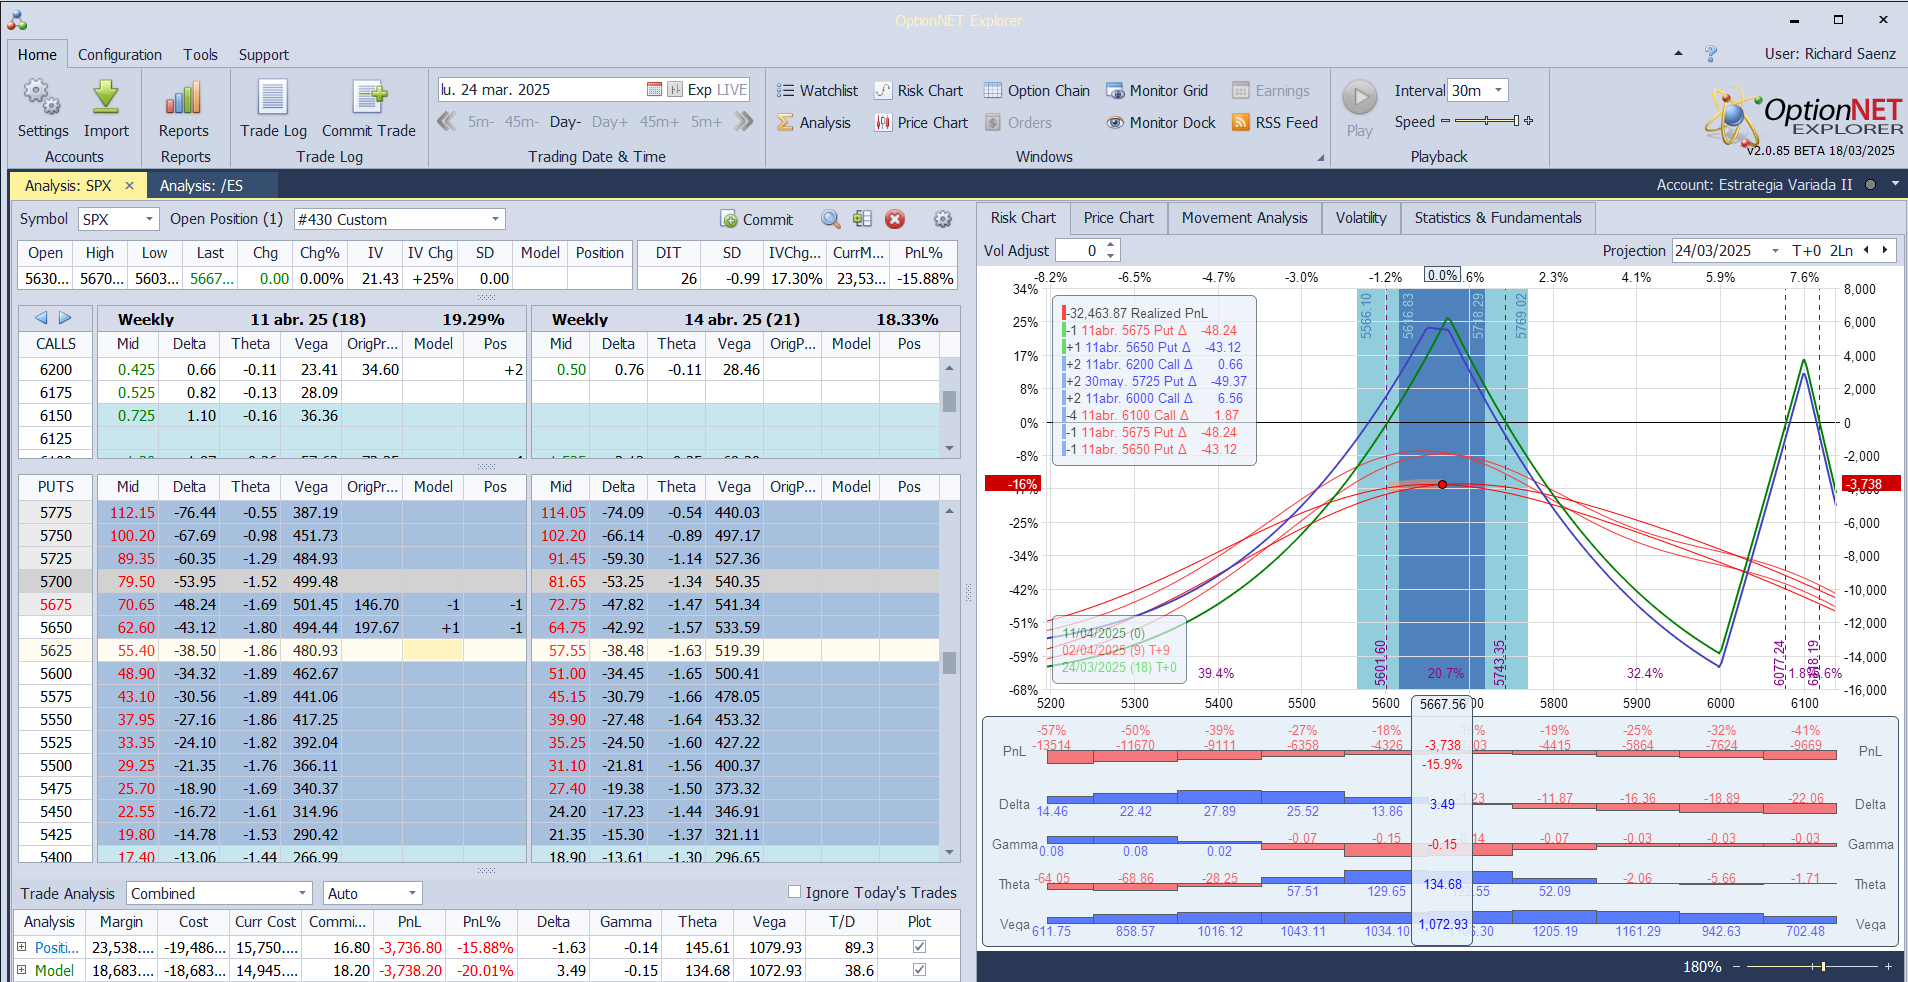Start playback with the Play button

coord(1359,108)
